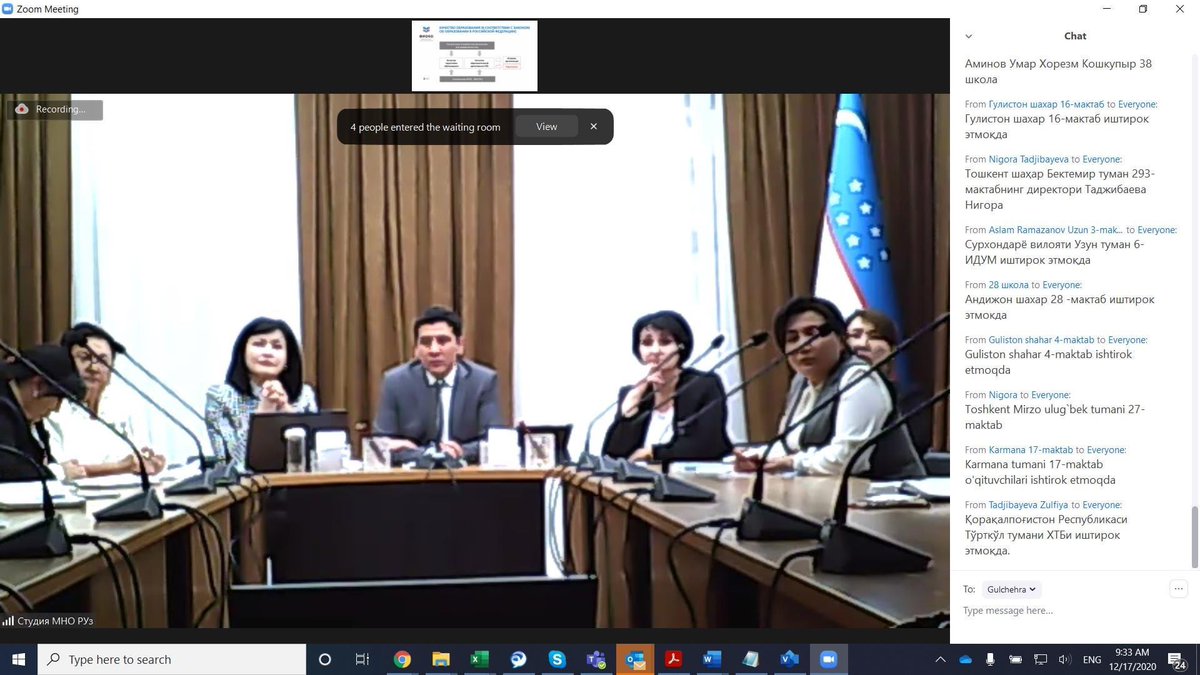The width and height of the screenshot is (1200, 675).
Task: Switch to Zoom in the taskbar
Action: pos(828,659)
